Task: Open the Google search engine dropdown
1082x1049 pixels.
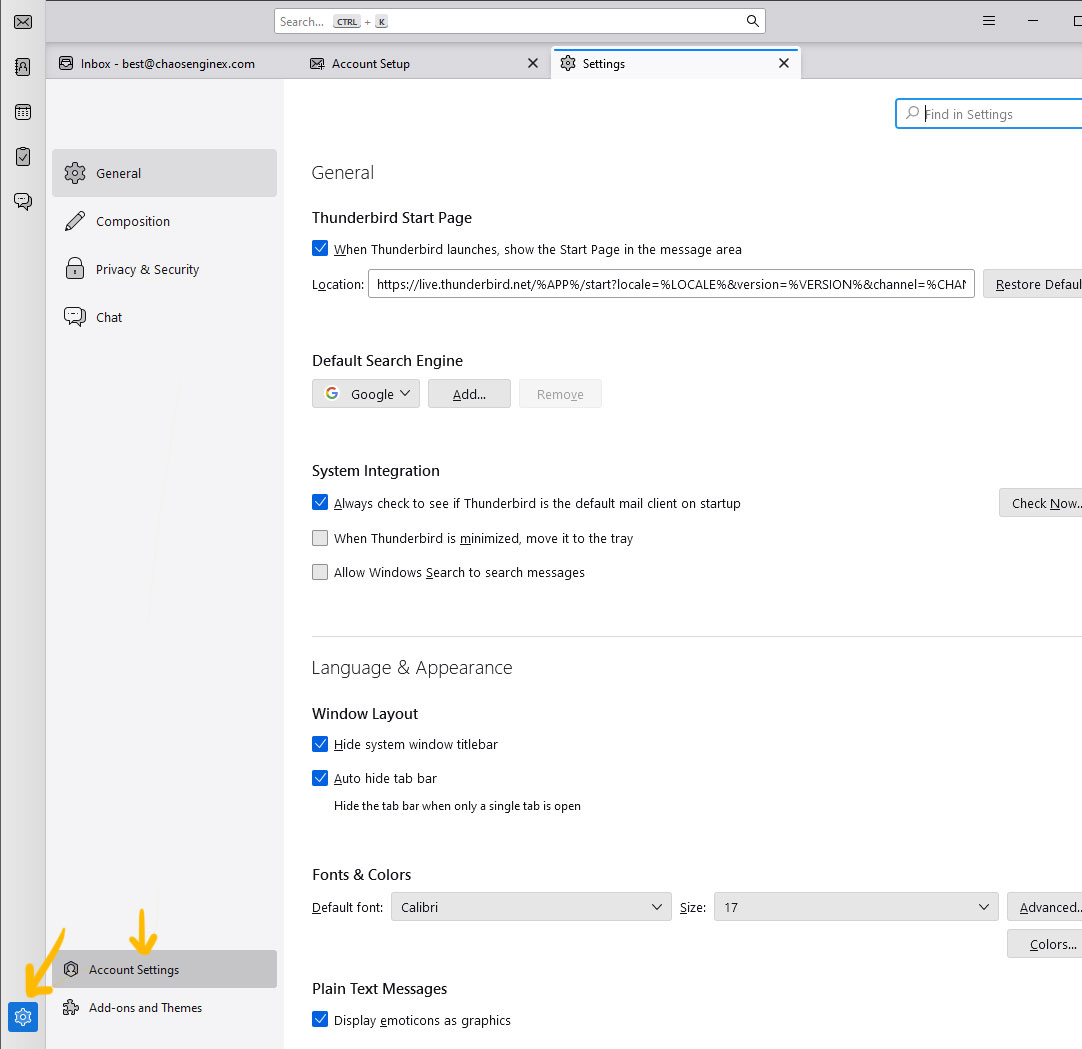Action: coord(366,394)
